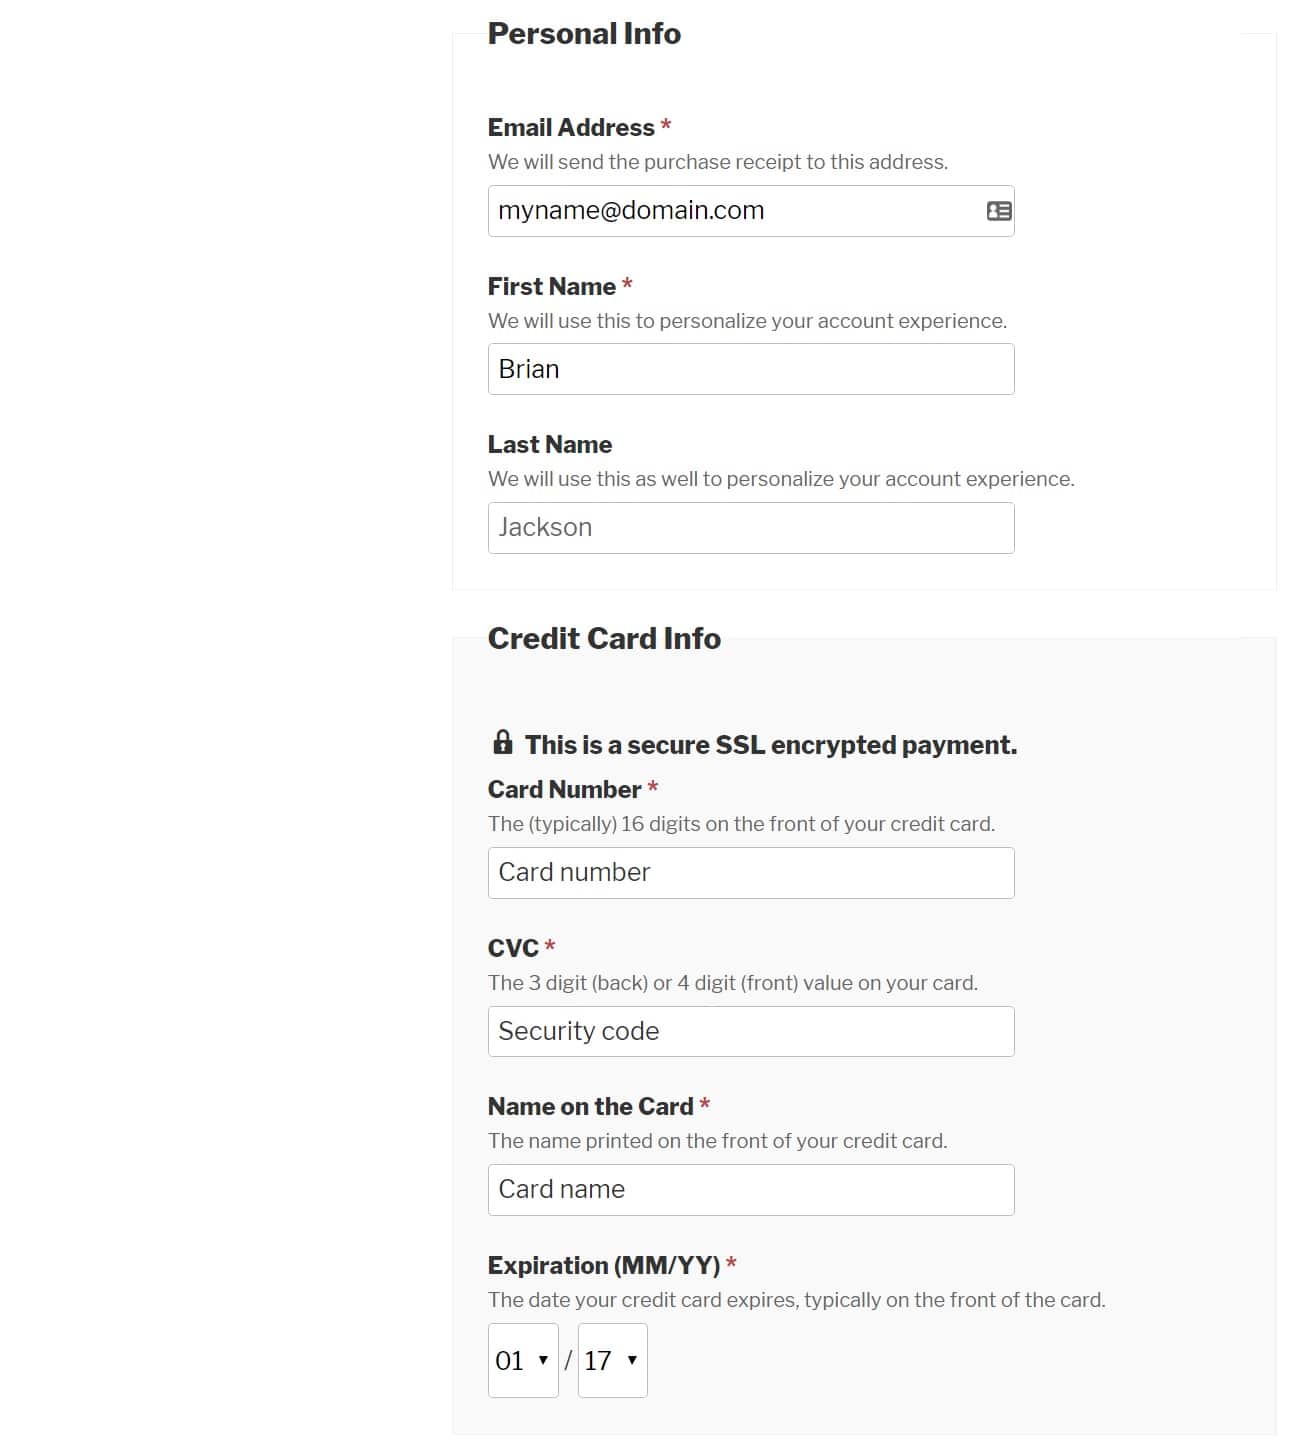Expand the month selector arrow
Screen dimensions: 1302x1455
tap(542, 1360)
